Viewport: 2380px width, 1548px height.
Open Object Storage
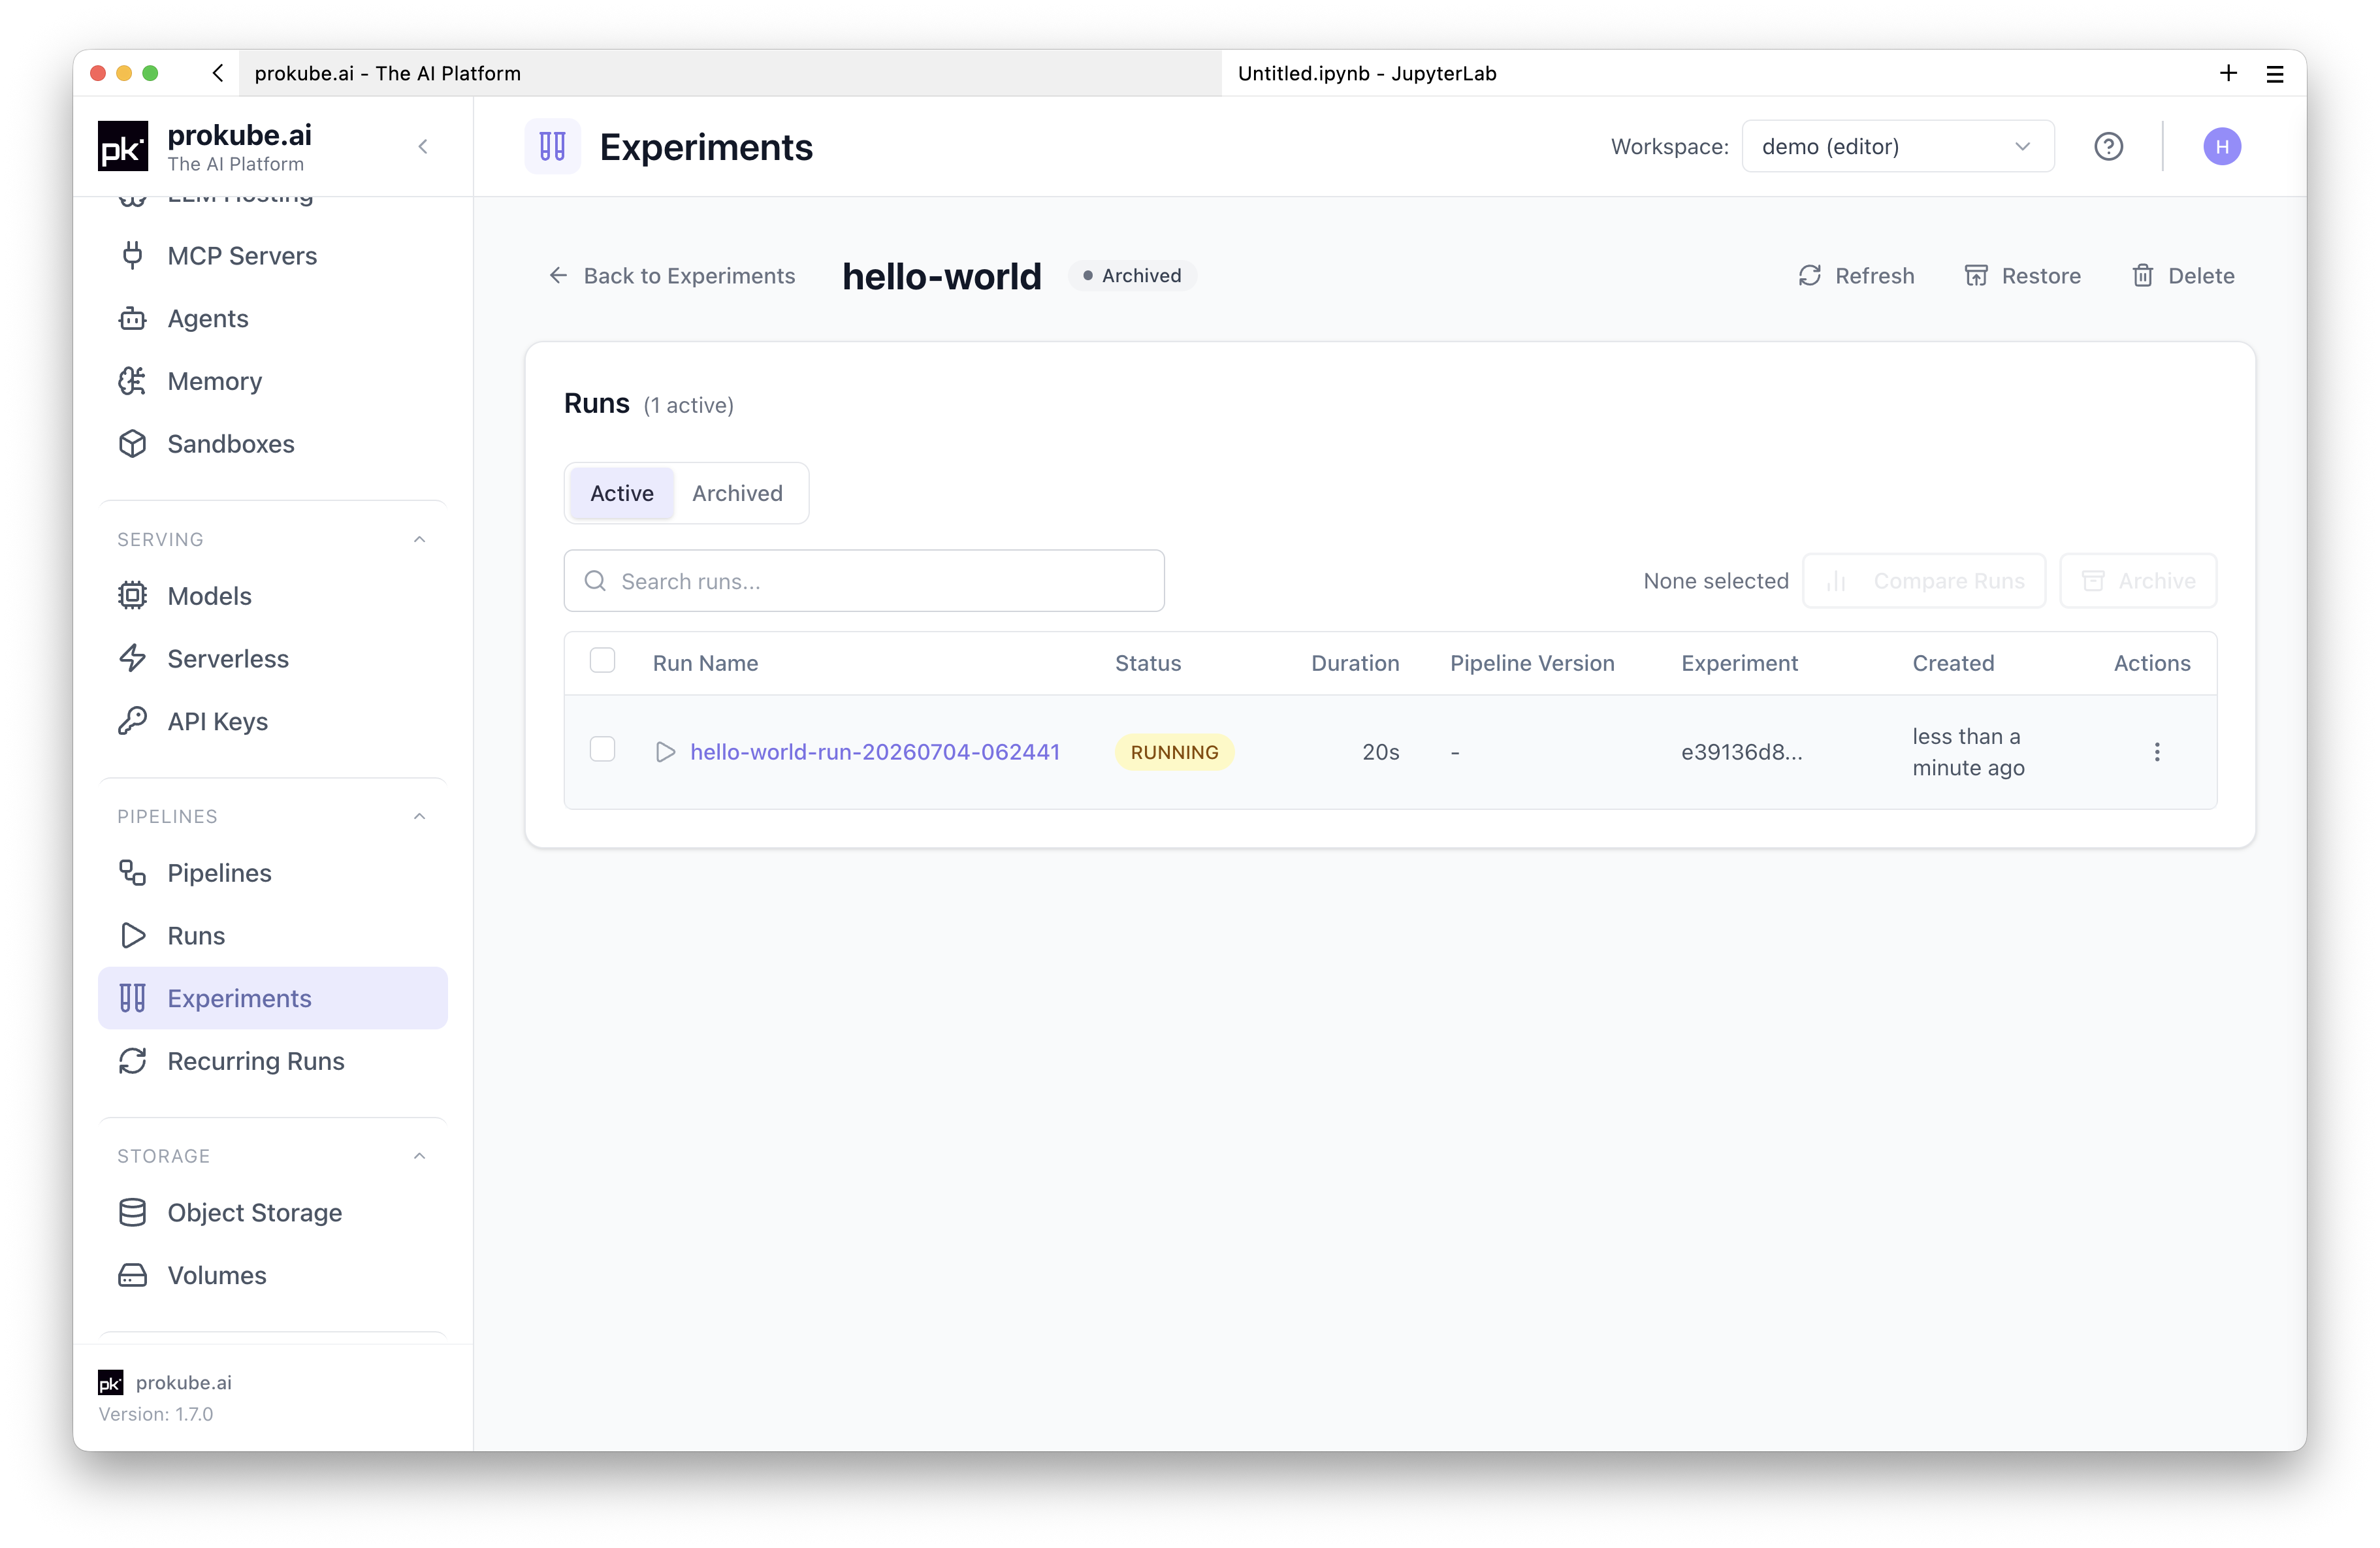[x=272, y=1213]
